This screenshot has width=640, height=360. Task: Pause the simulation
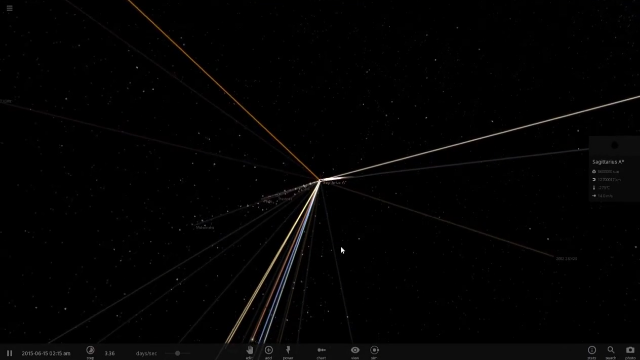[9, 353]
